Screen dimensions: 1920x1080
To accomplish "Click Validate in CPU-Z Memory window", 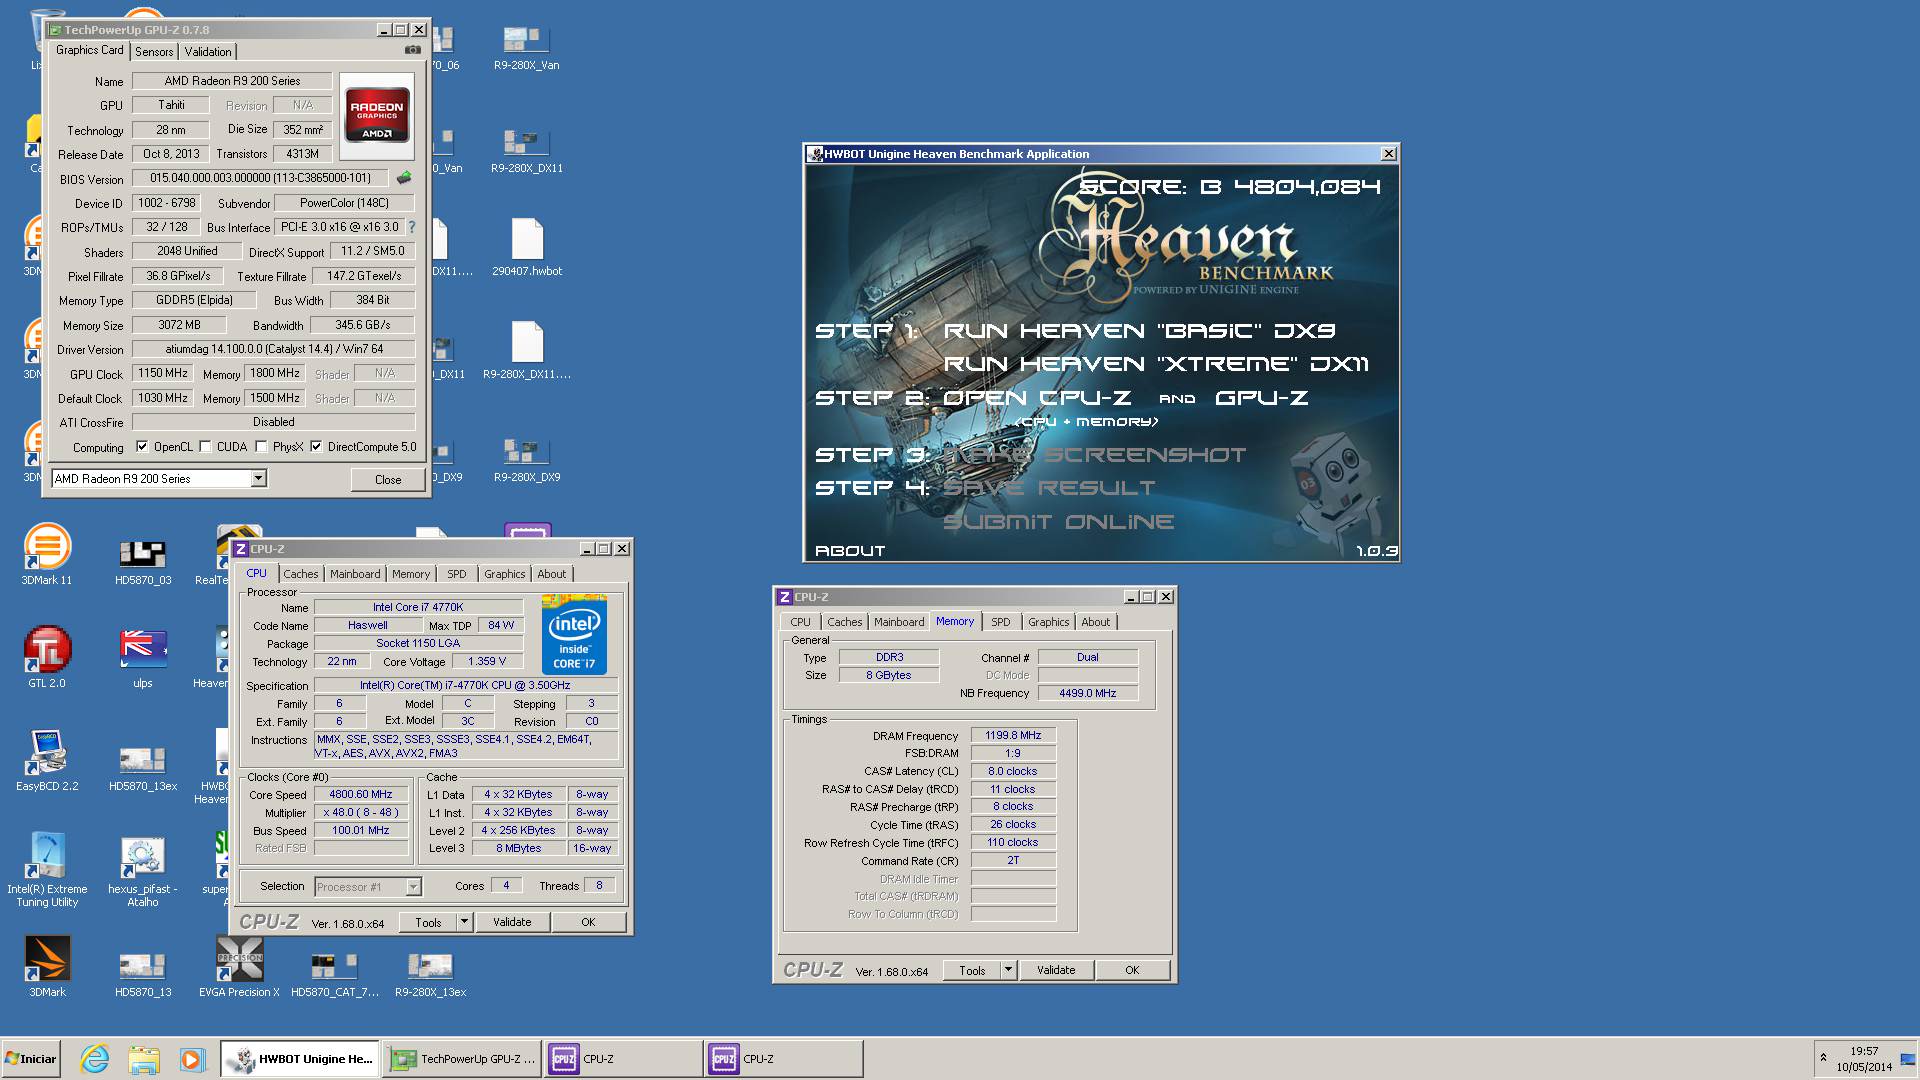I will 1056,970.
